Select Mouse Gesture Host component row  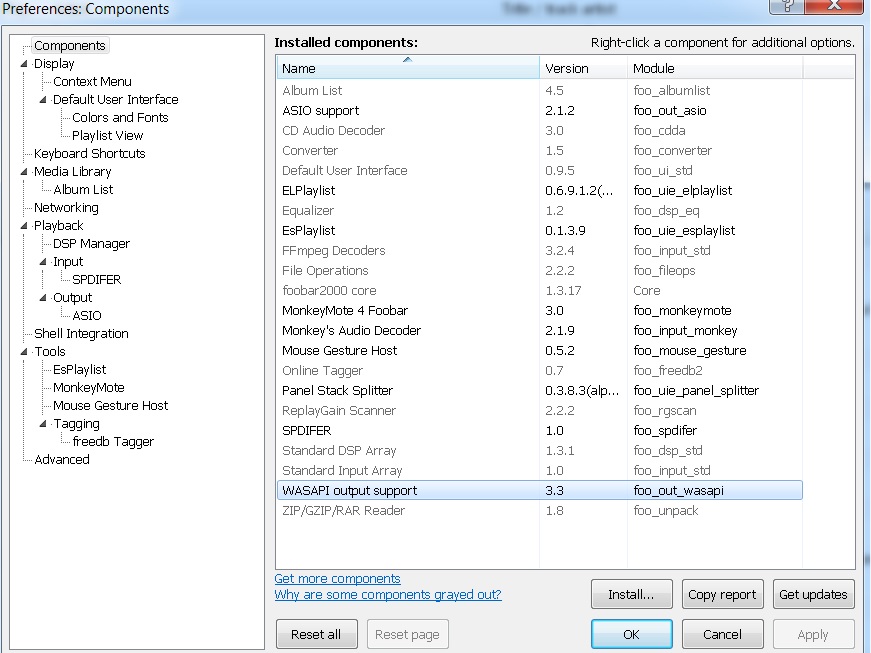539,350
